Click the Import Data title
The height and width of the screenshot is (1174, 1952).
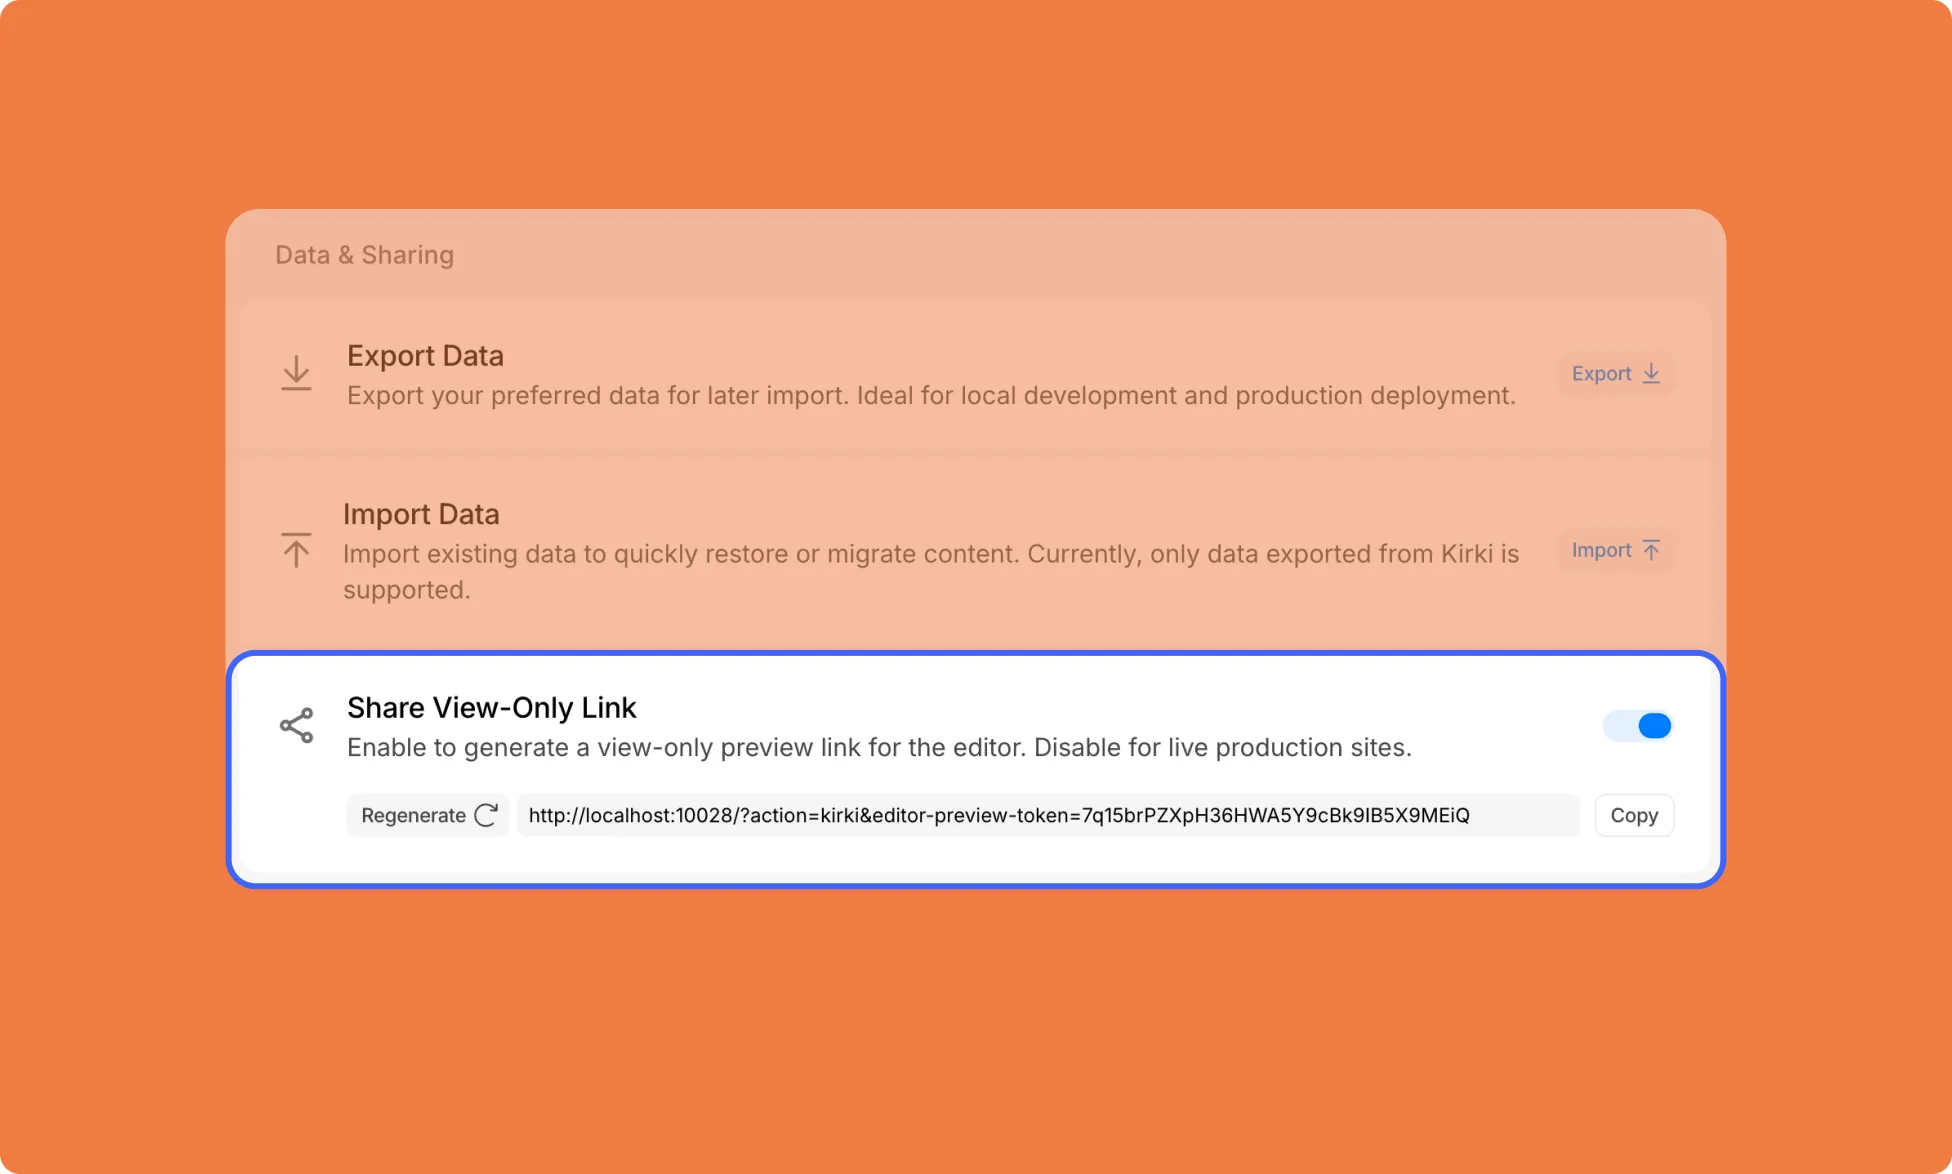click(x=421, y=514)
